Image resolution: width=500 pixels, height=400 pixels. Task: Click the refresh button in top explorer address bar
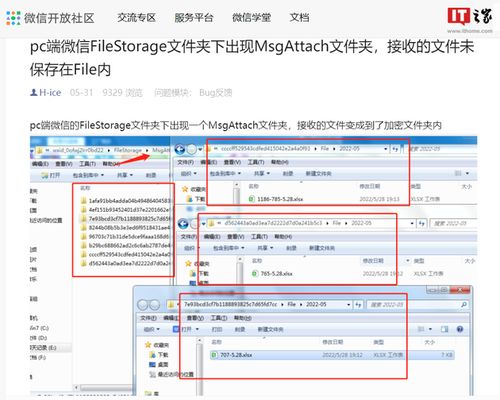pyautogui.click(x=395, y=149)
